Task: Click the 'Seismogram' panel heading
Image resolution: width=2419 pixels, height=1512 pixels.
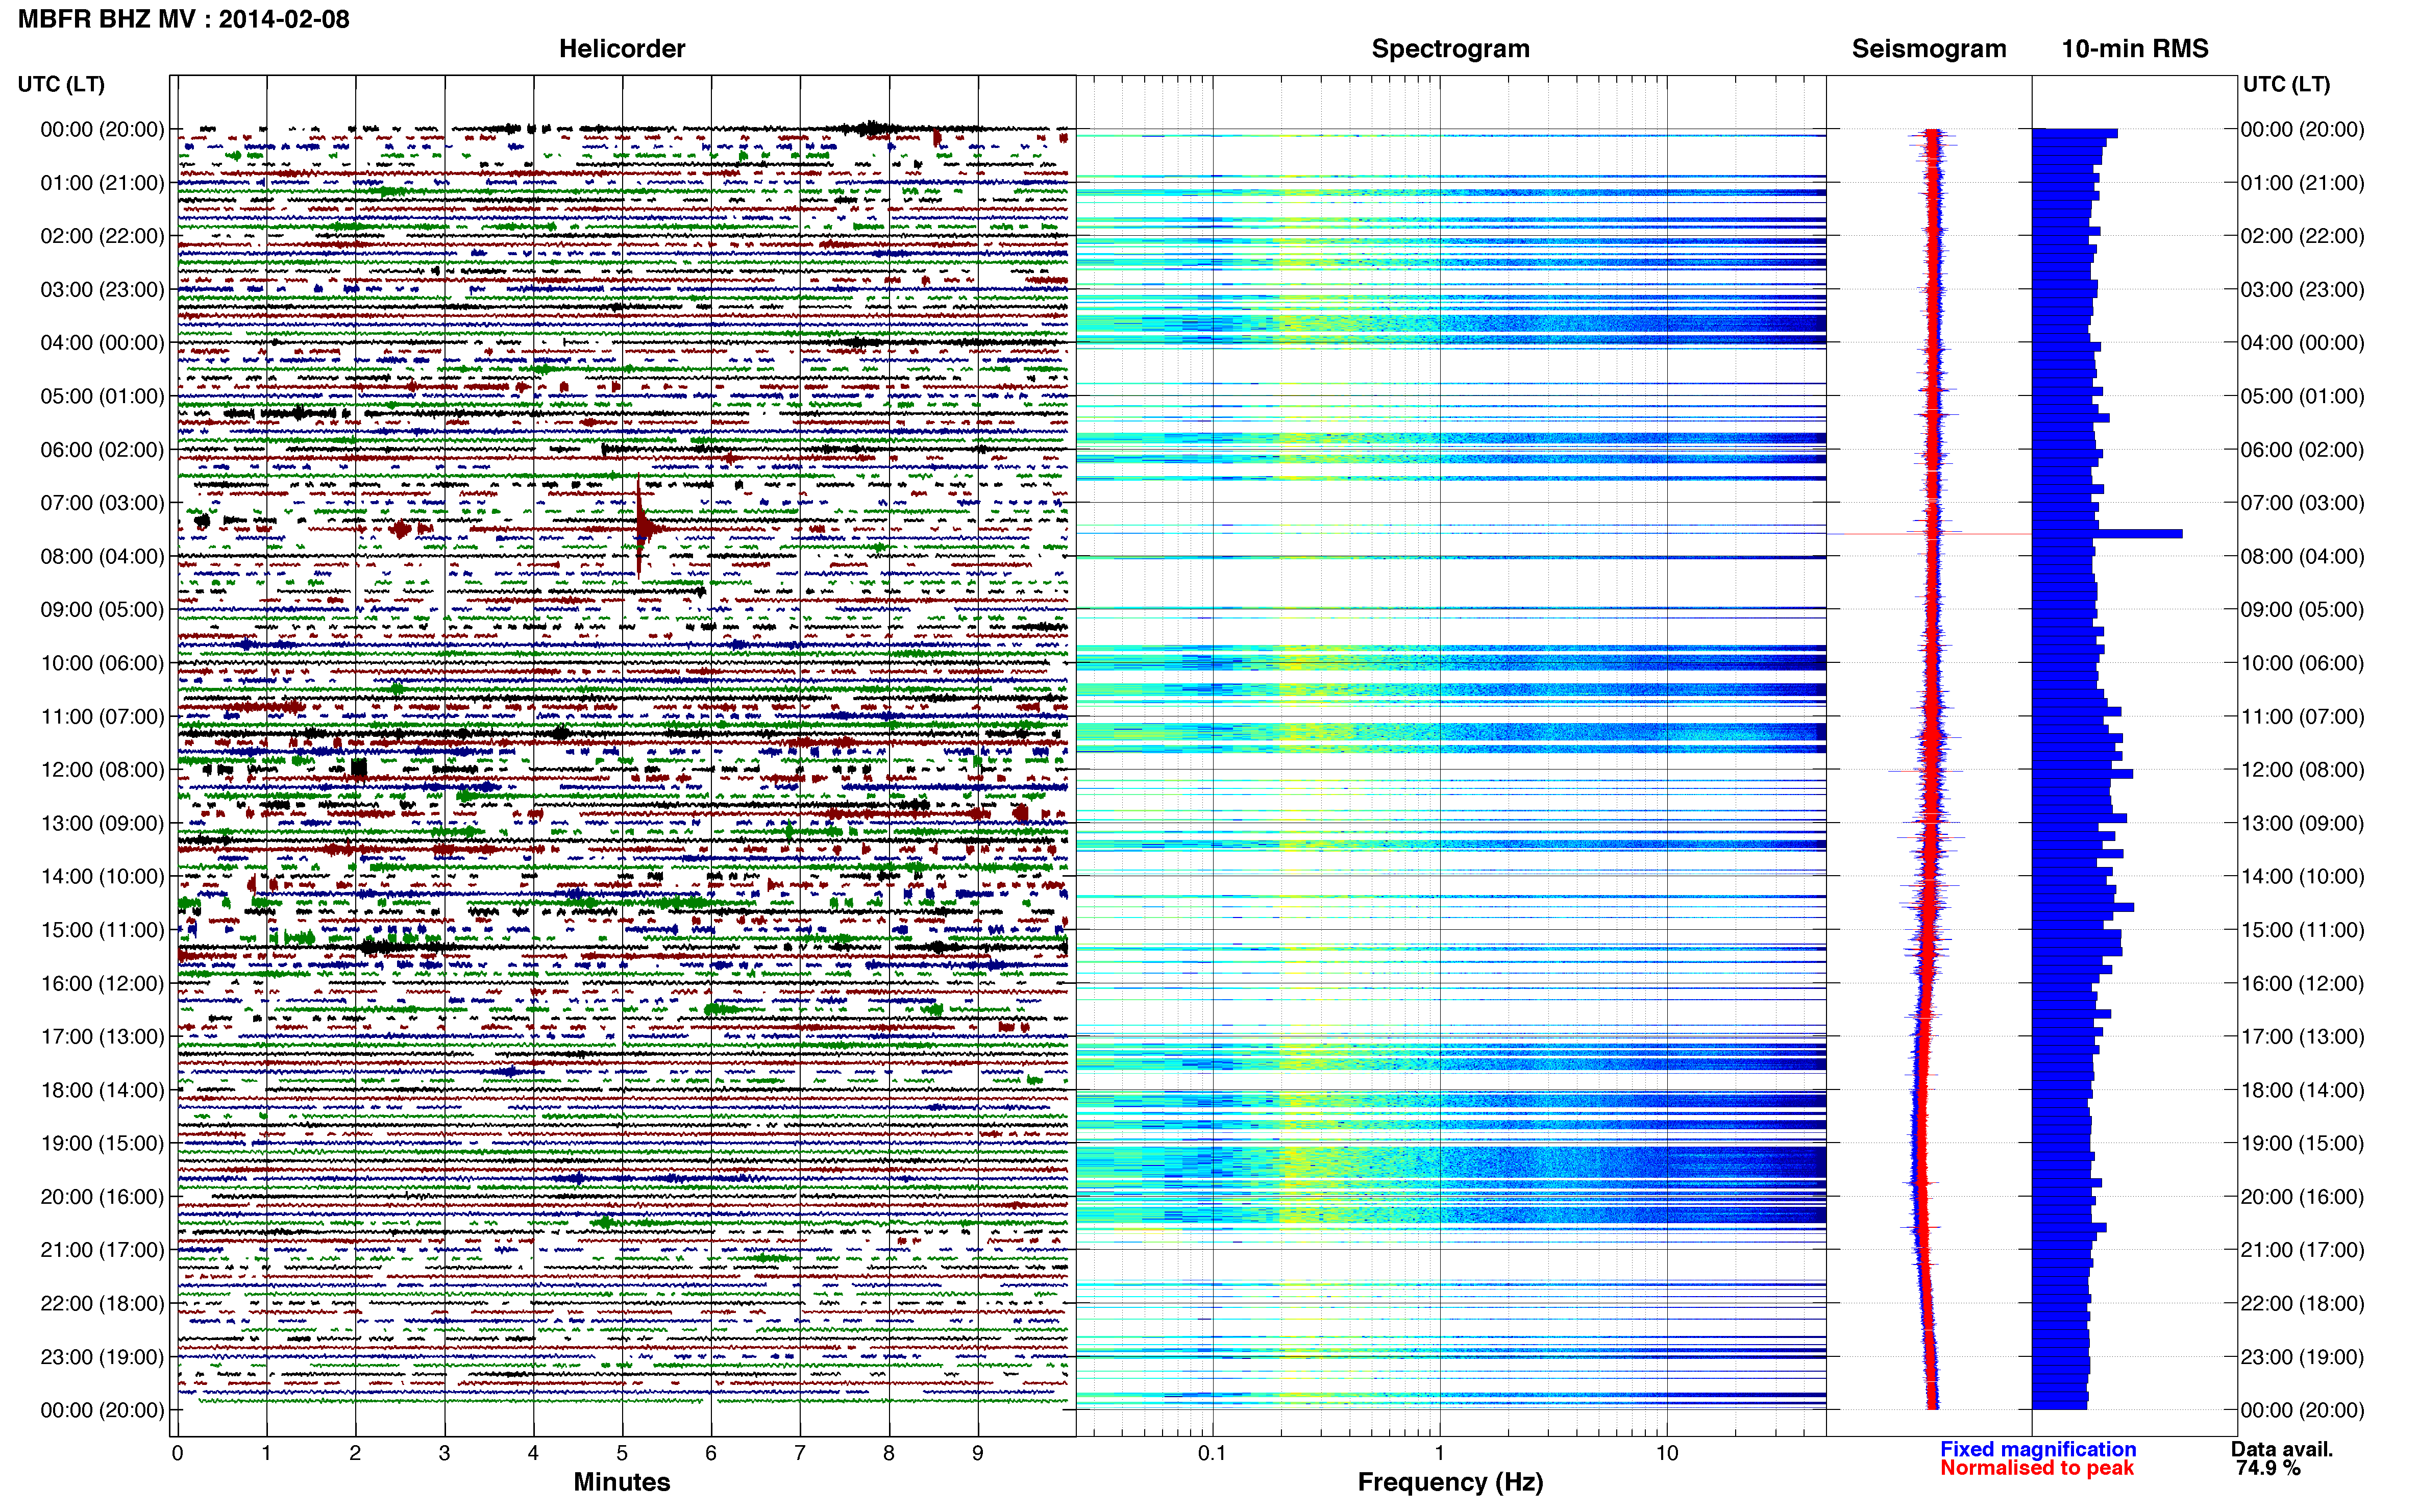Action: tap(1928, 49)
